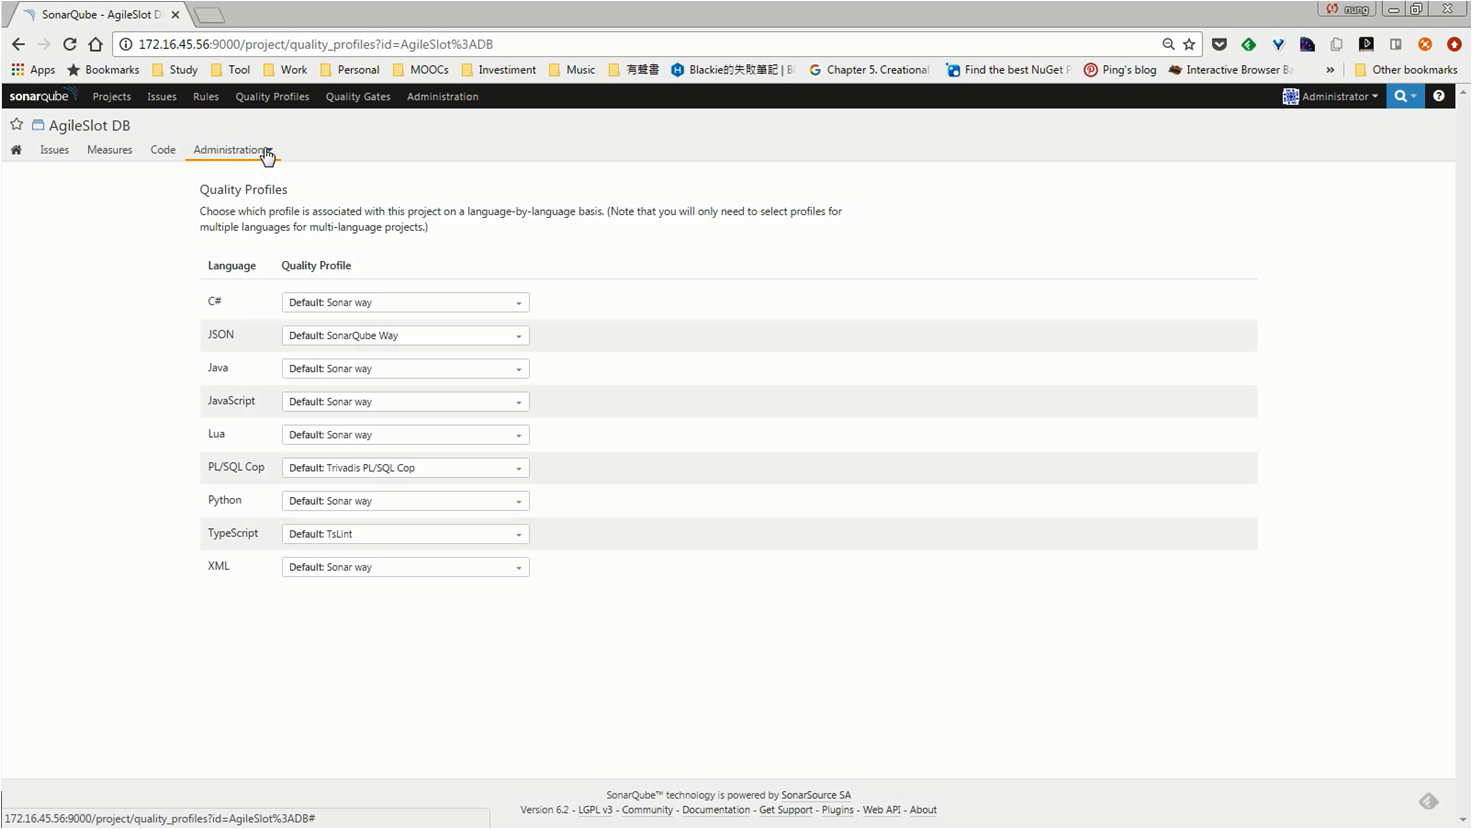Close the SonarQube browser tab

click(176, 15)
